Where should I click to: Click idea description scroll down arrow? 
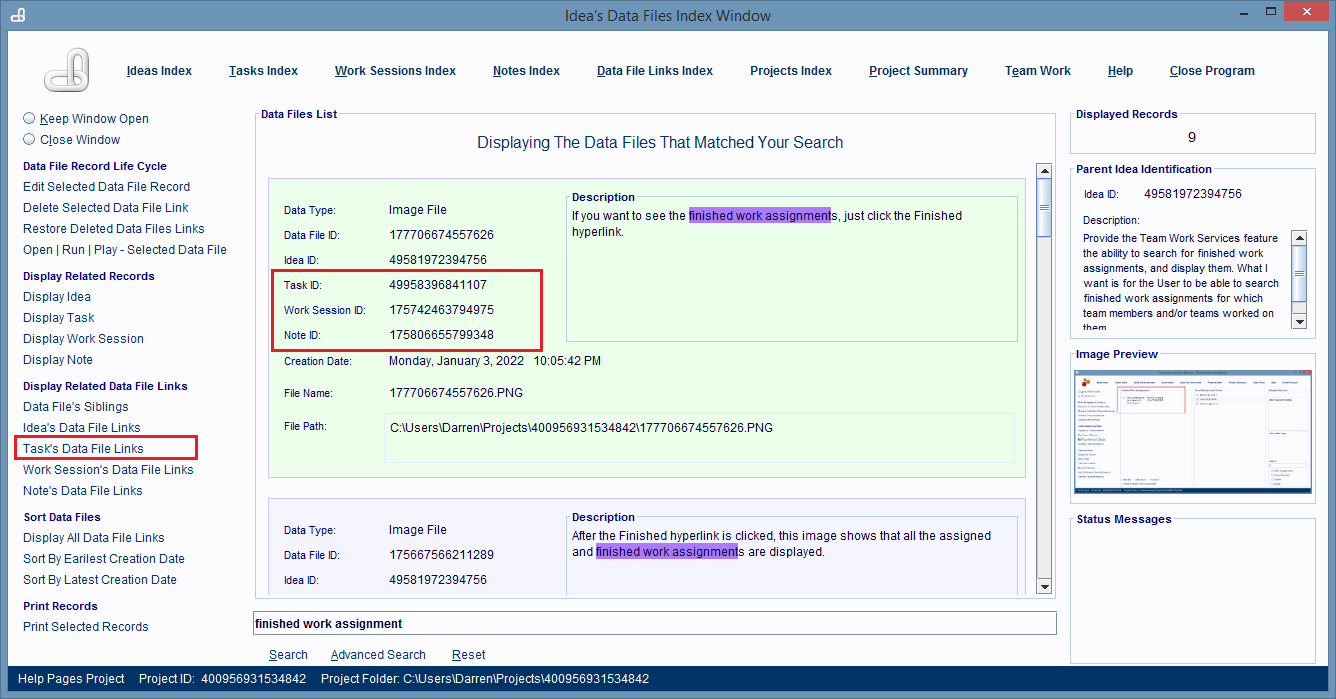point(1299,322)
